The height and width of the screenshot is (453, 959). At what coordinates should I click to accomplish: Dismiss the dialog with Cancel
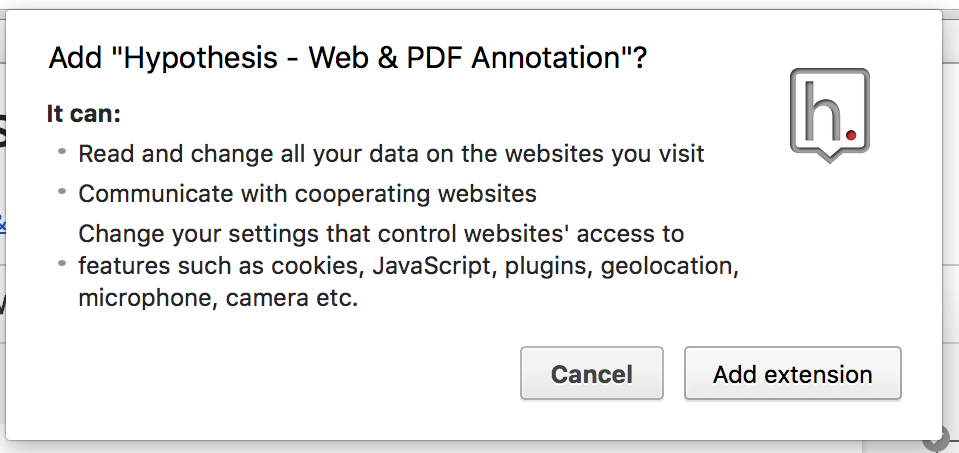pyautogui.click(x=591, y=374)
